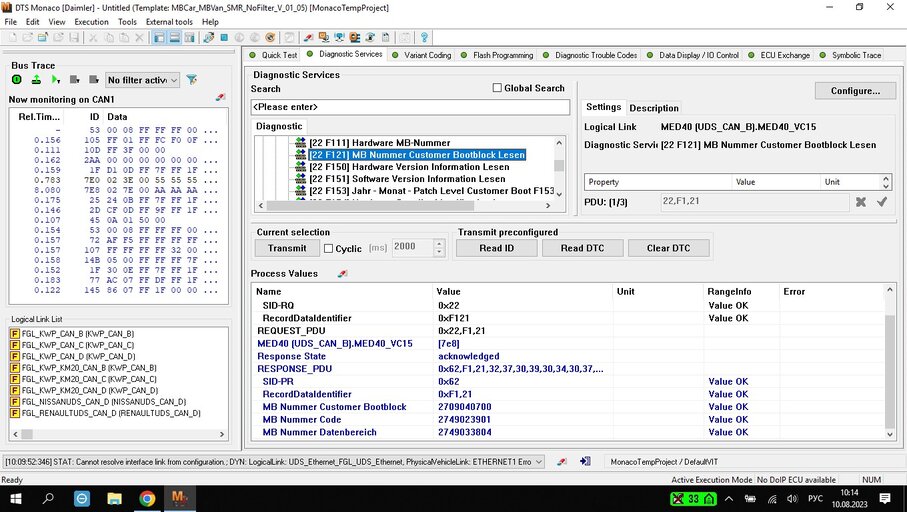This screenshot has width=907, height=512.
Task: Switch to the Variant Coding tab
Action: click(x=422, y=55)
